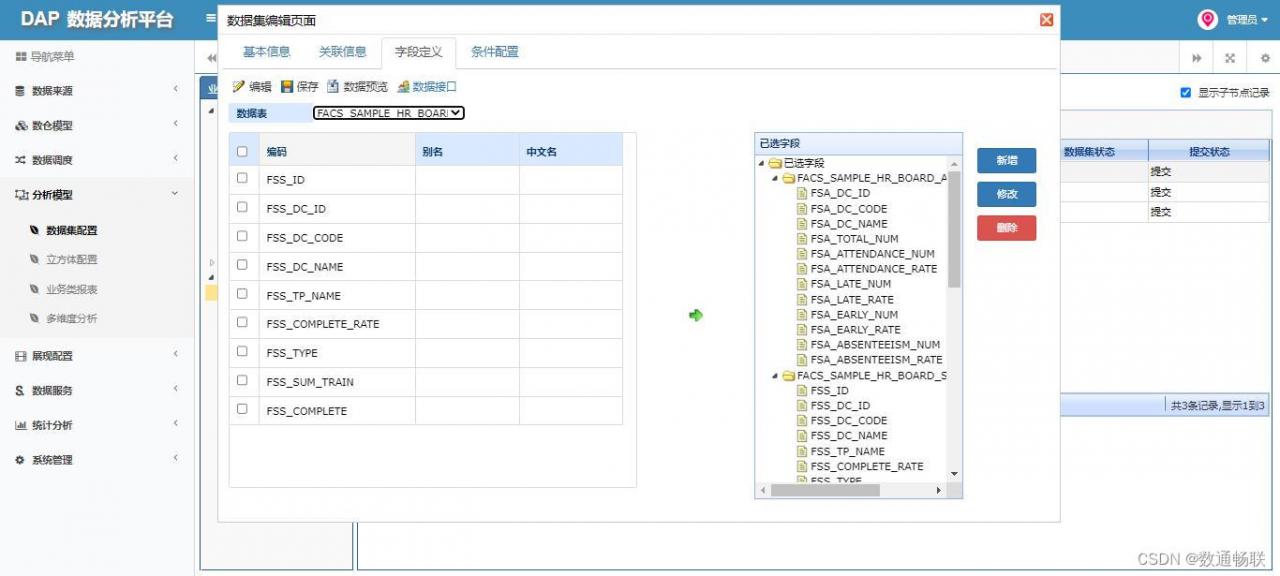
Task: Click the 管理员 user avatar icon
Action: click(1207, 19)
